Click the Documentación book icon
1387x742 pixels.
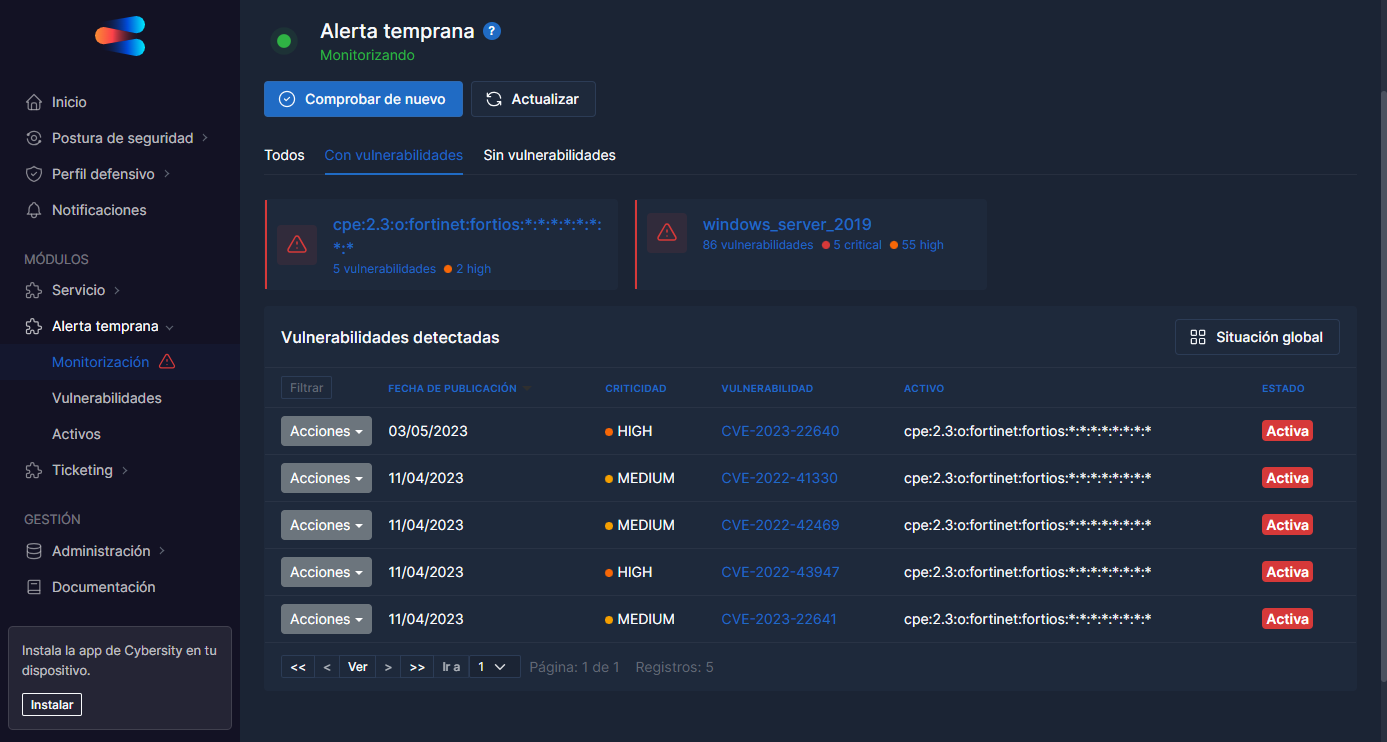(x=34, y=587)
